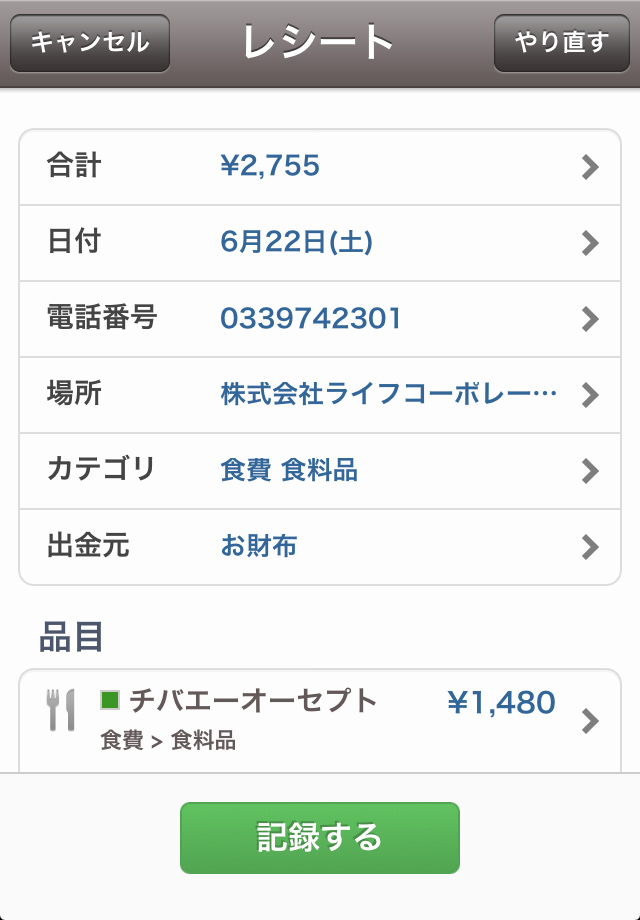Select the お財布 payment source

(x=258, y=546)
